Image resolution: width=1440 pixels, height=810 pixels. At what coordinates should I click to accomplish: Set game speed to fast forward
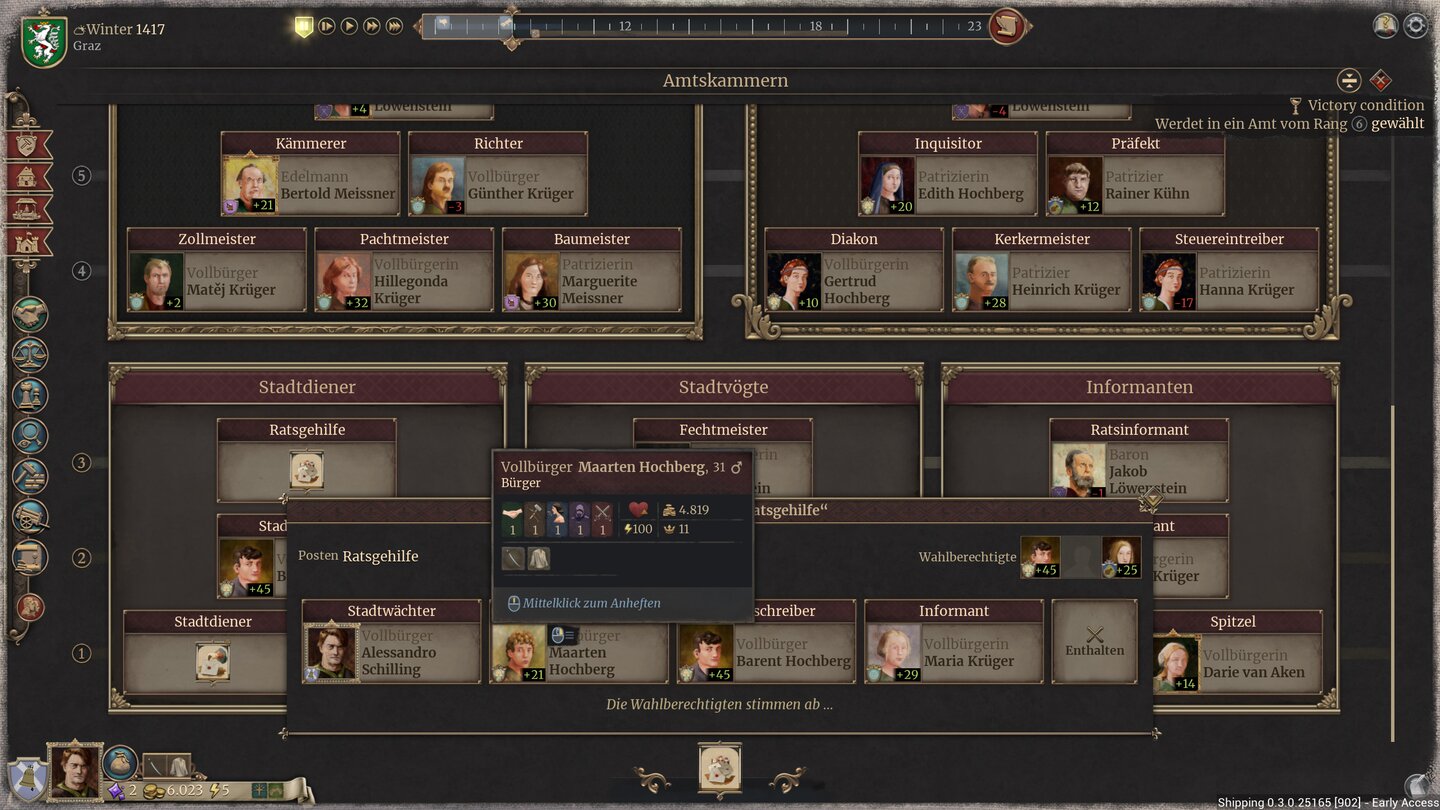(x=372, y=26)
